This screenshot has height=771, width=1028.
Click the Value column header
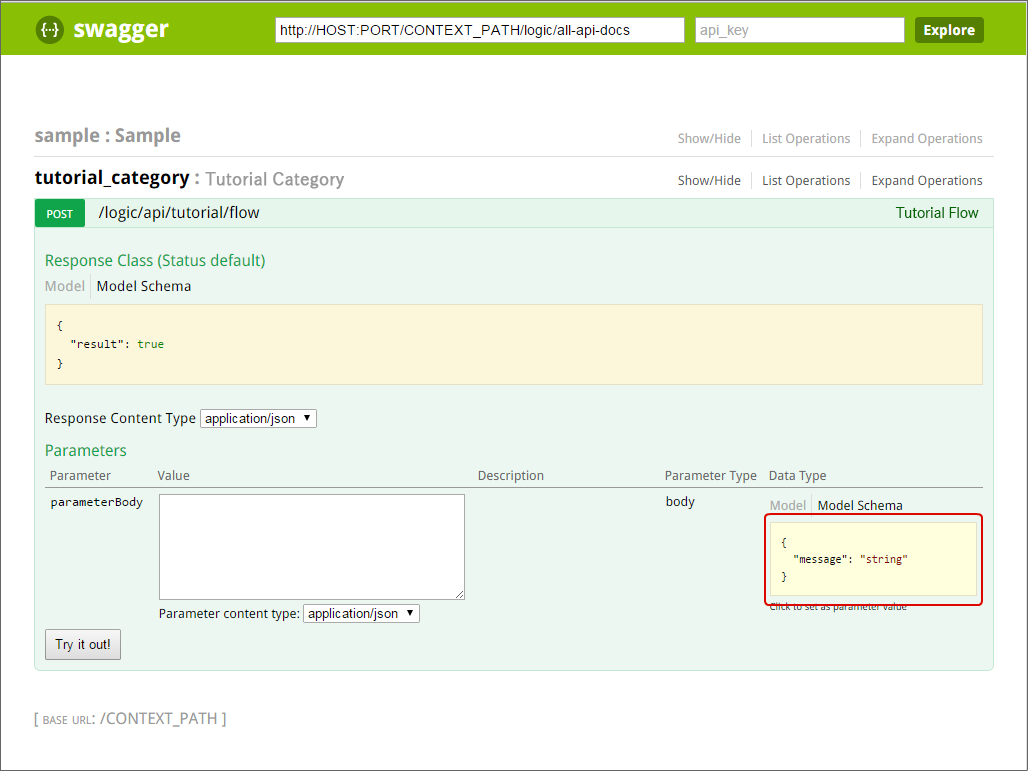[174, 475]
